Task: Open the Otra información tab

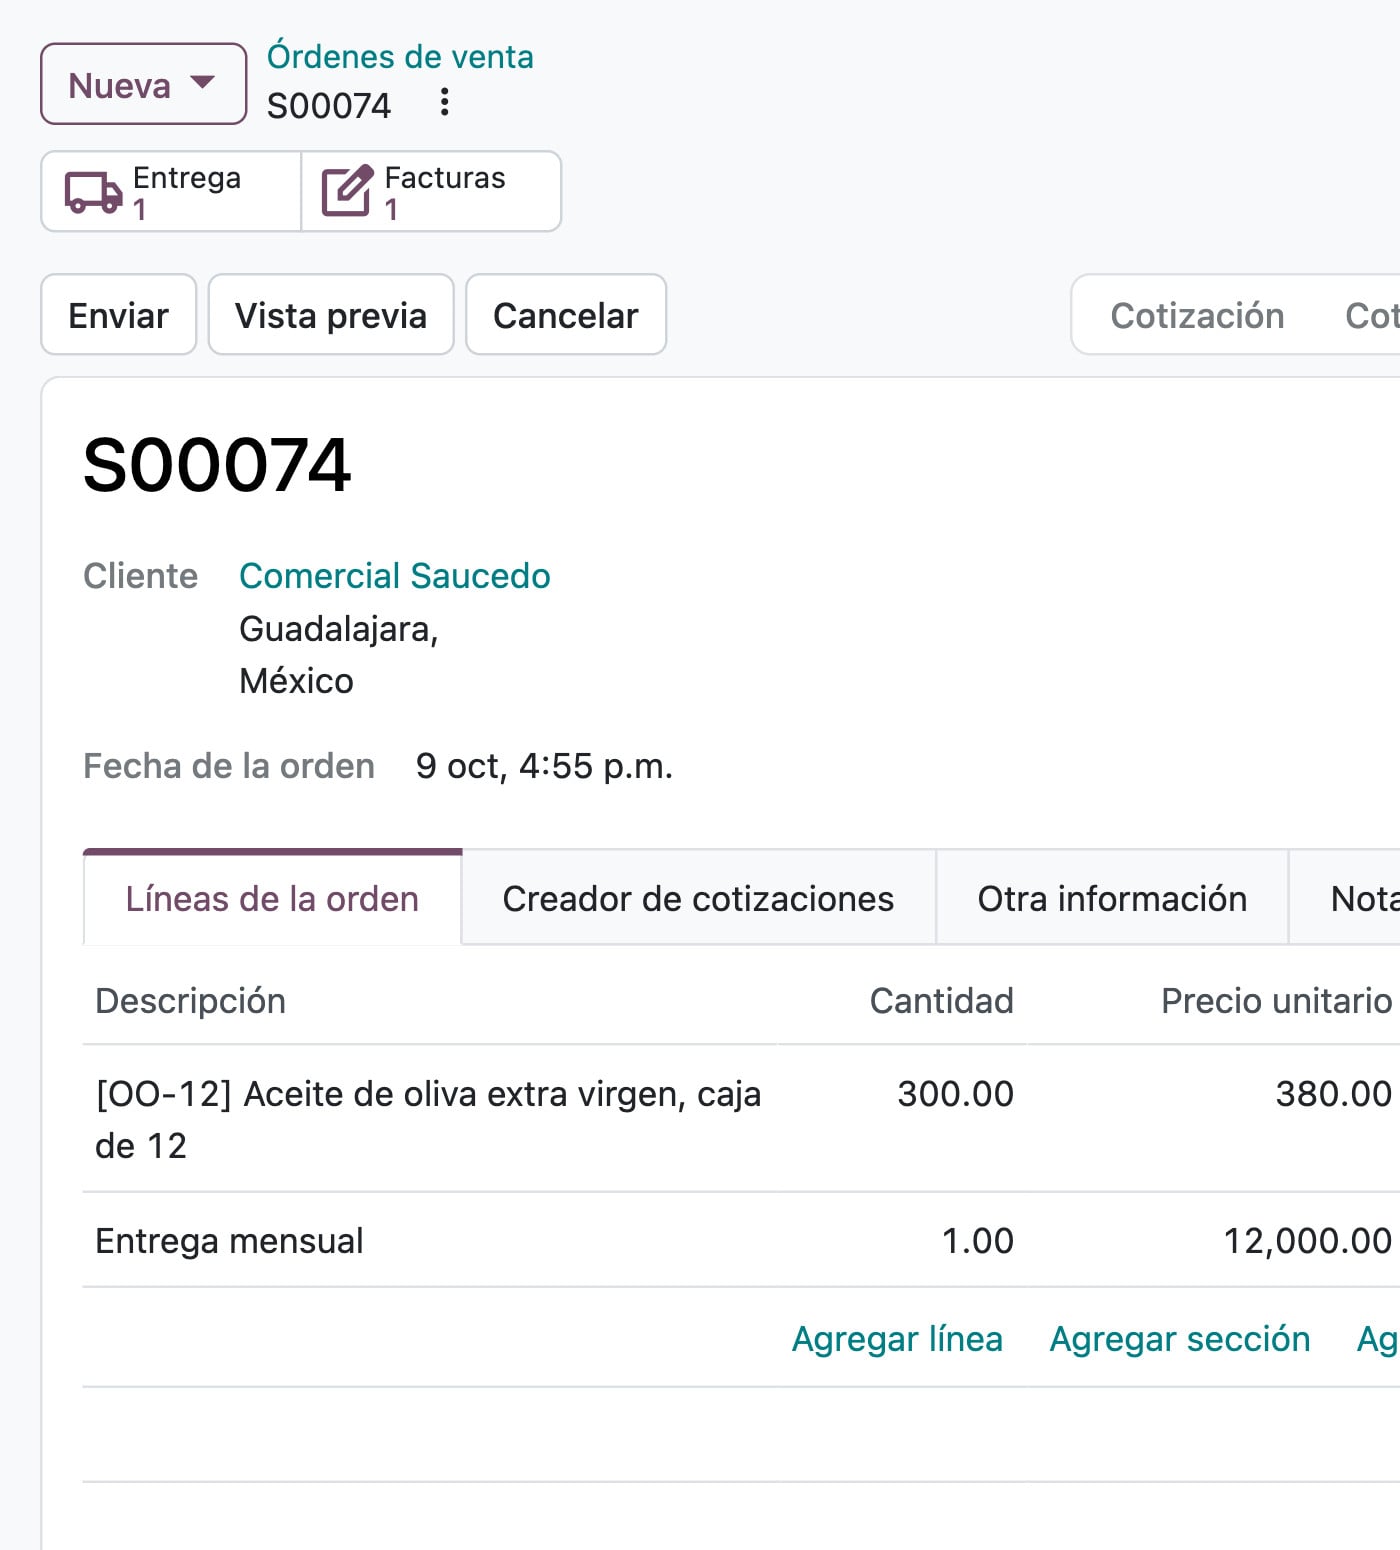Action: click(1112, 898)
